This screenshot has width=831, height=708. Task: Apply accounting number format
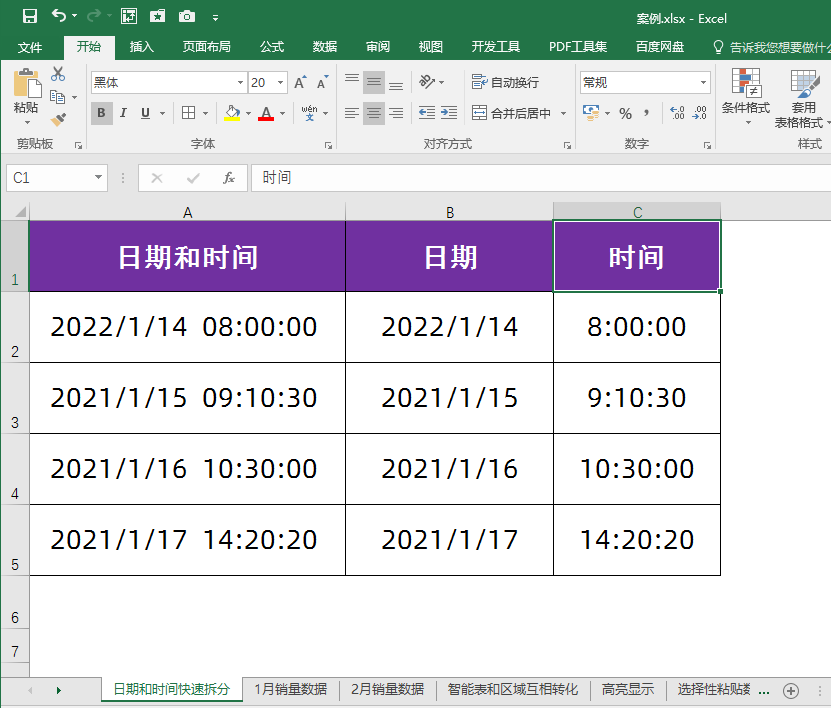(x=590, y=113)
